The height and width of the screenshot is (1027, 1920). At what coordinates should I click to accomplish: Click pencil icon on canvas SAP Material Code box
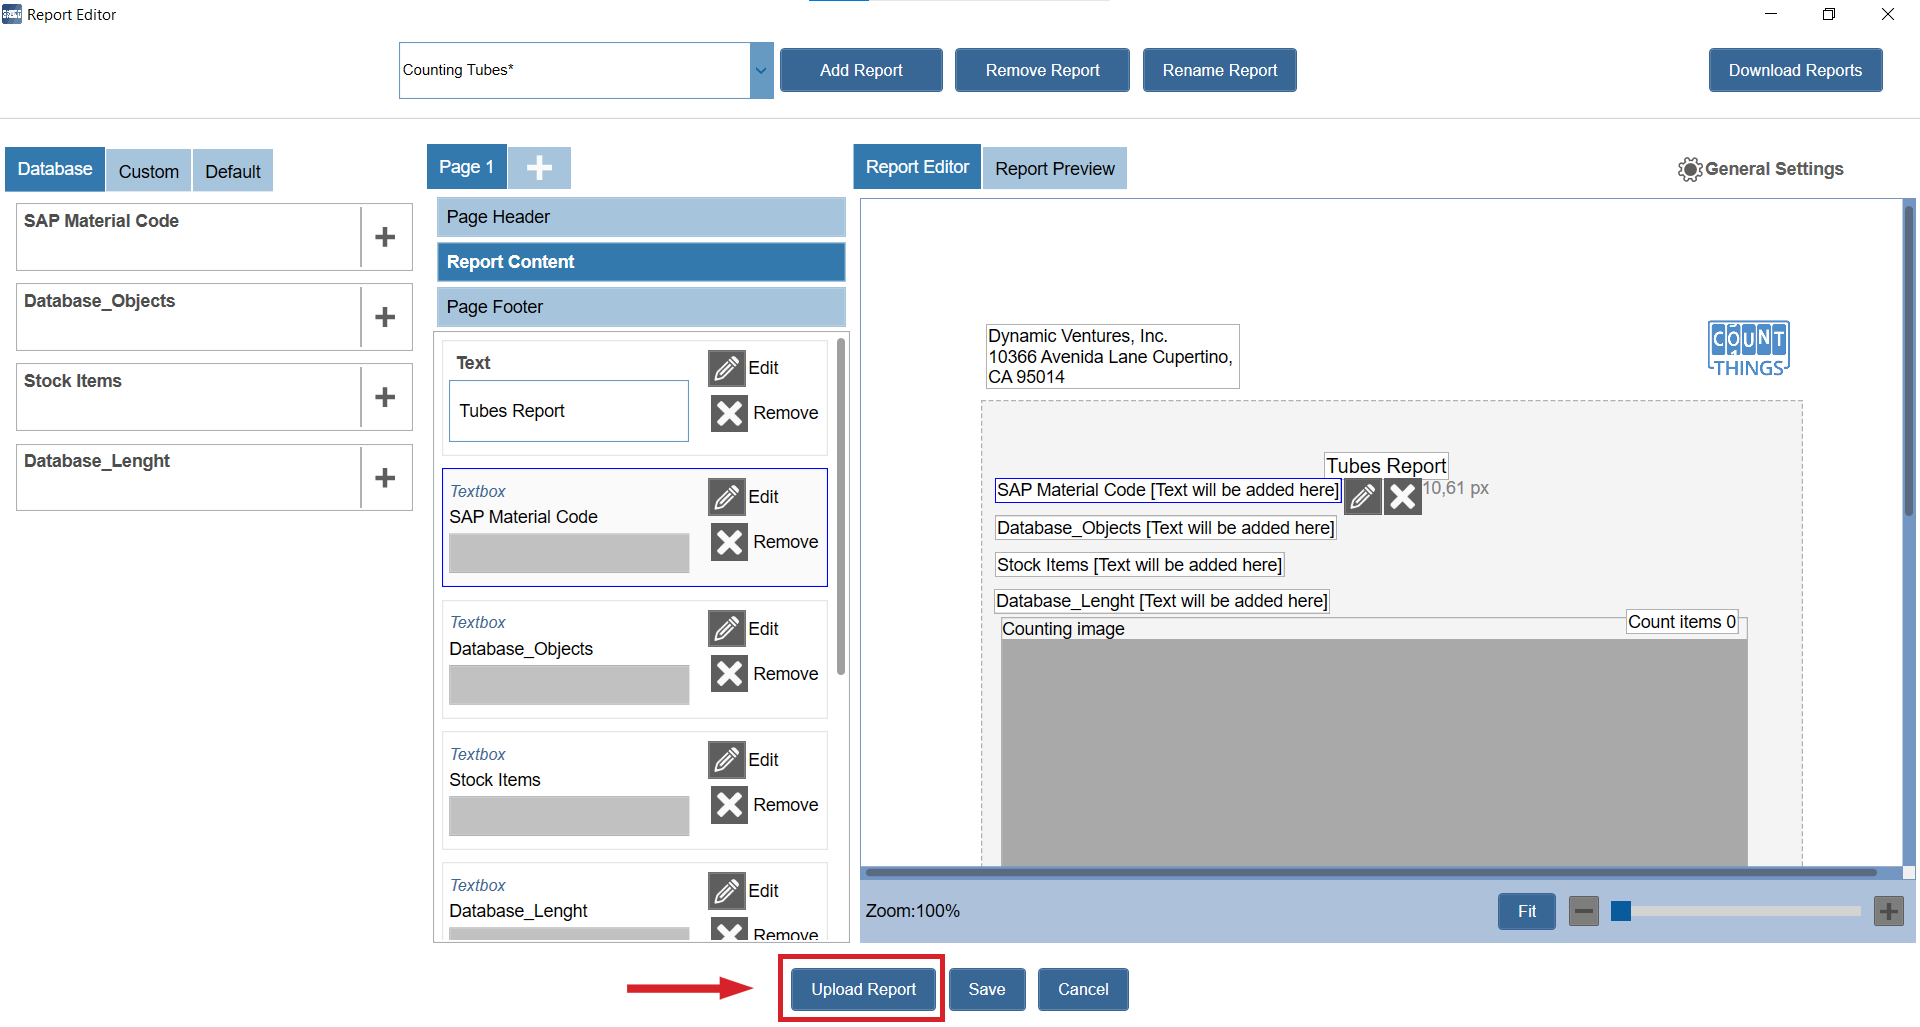tap(1362, 496)
